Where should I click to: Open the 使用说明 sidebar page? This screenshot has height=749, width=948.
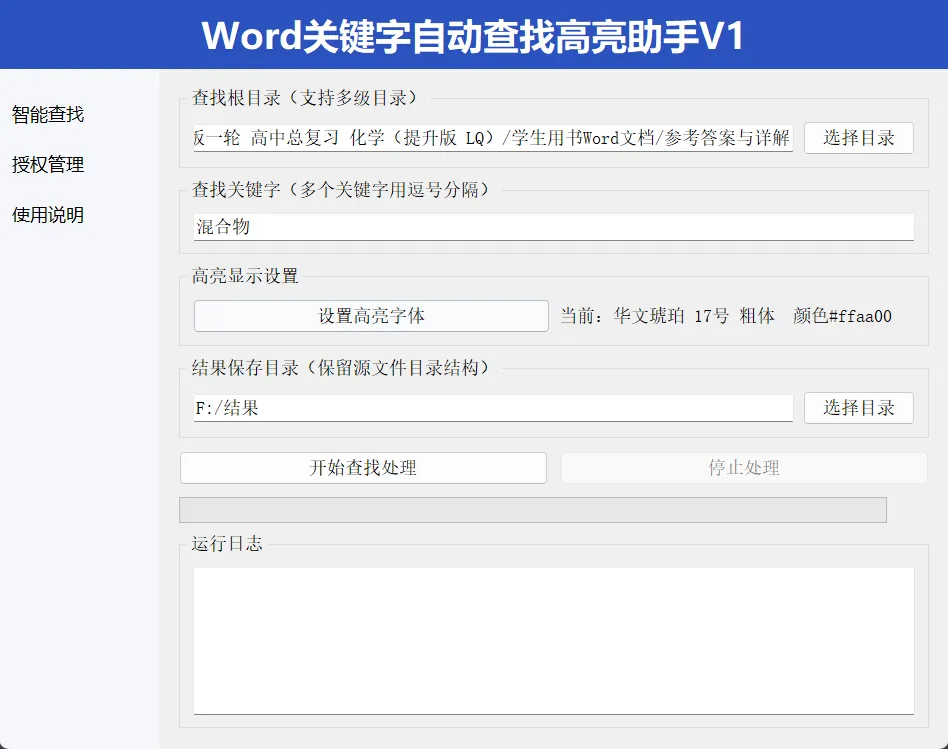(48, 215)
